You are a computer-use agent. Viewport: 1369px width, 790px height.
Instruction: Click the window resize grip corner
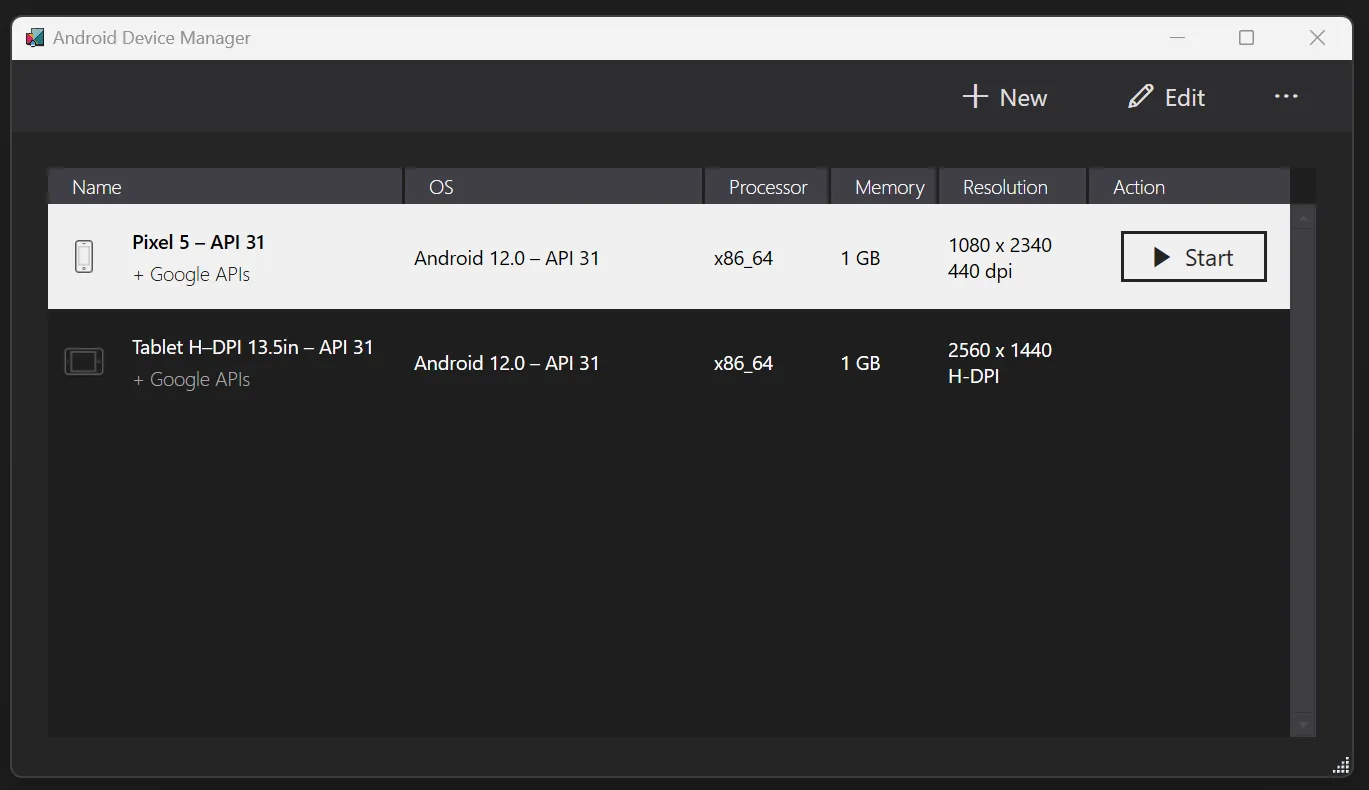(x=1342, y=766)
